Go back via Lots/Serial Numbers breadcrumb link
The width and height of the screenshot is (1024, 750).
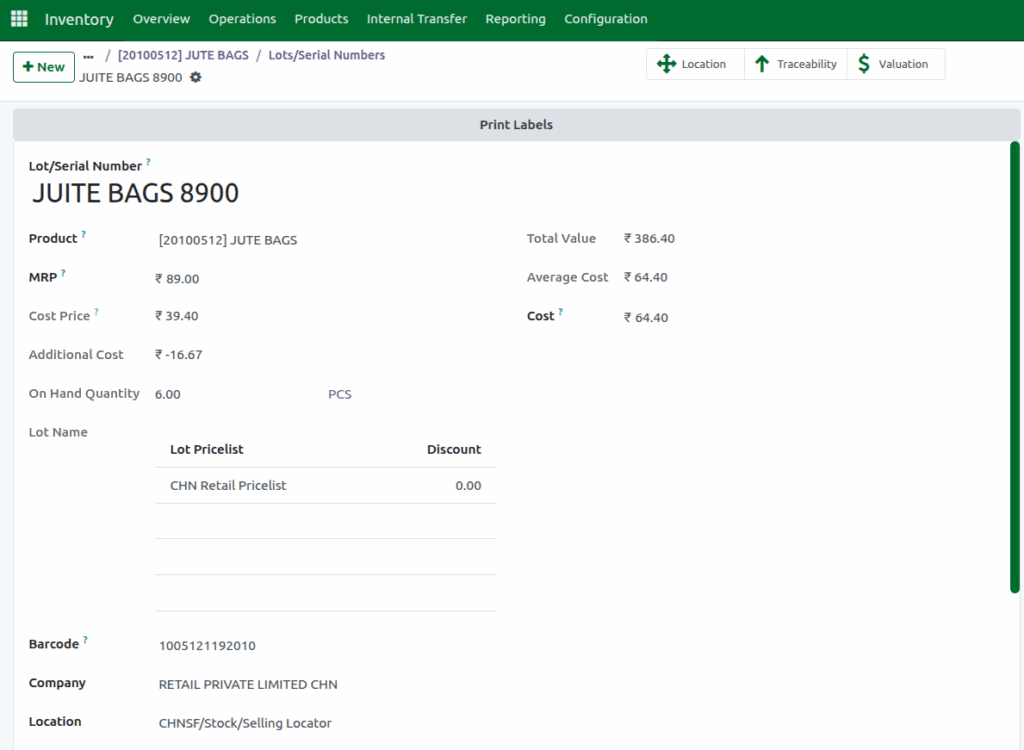(325, 55)
